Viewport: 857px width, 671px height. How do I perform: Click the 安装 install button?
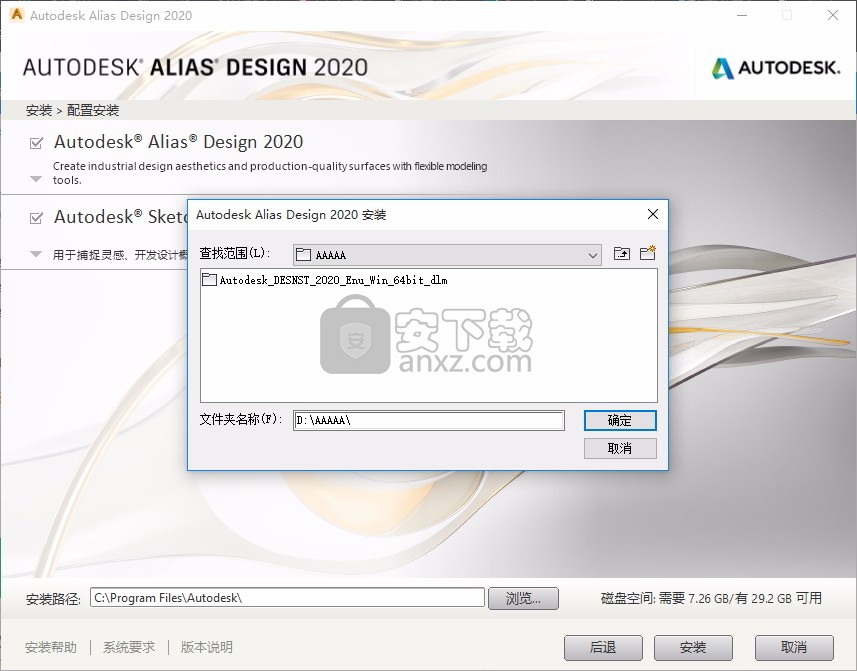(x=693, y=648)
